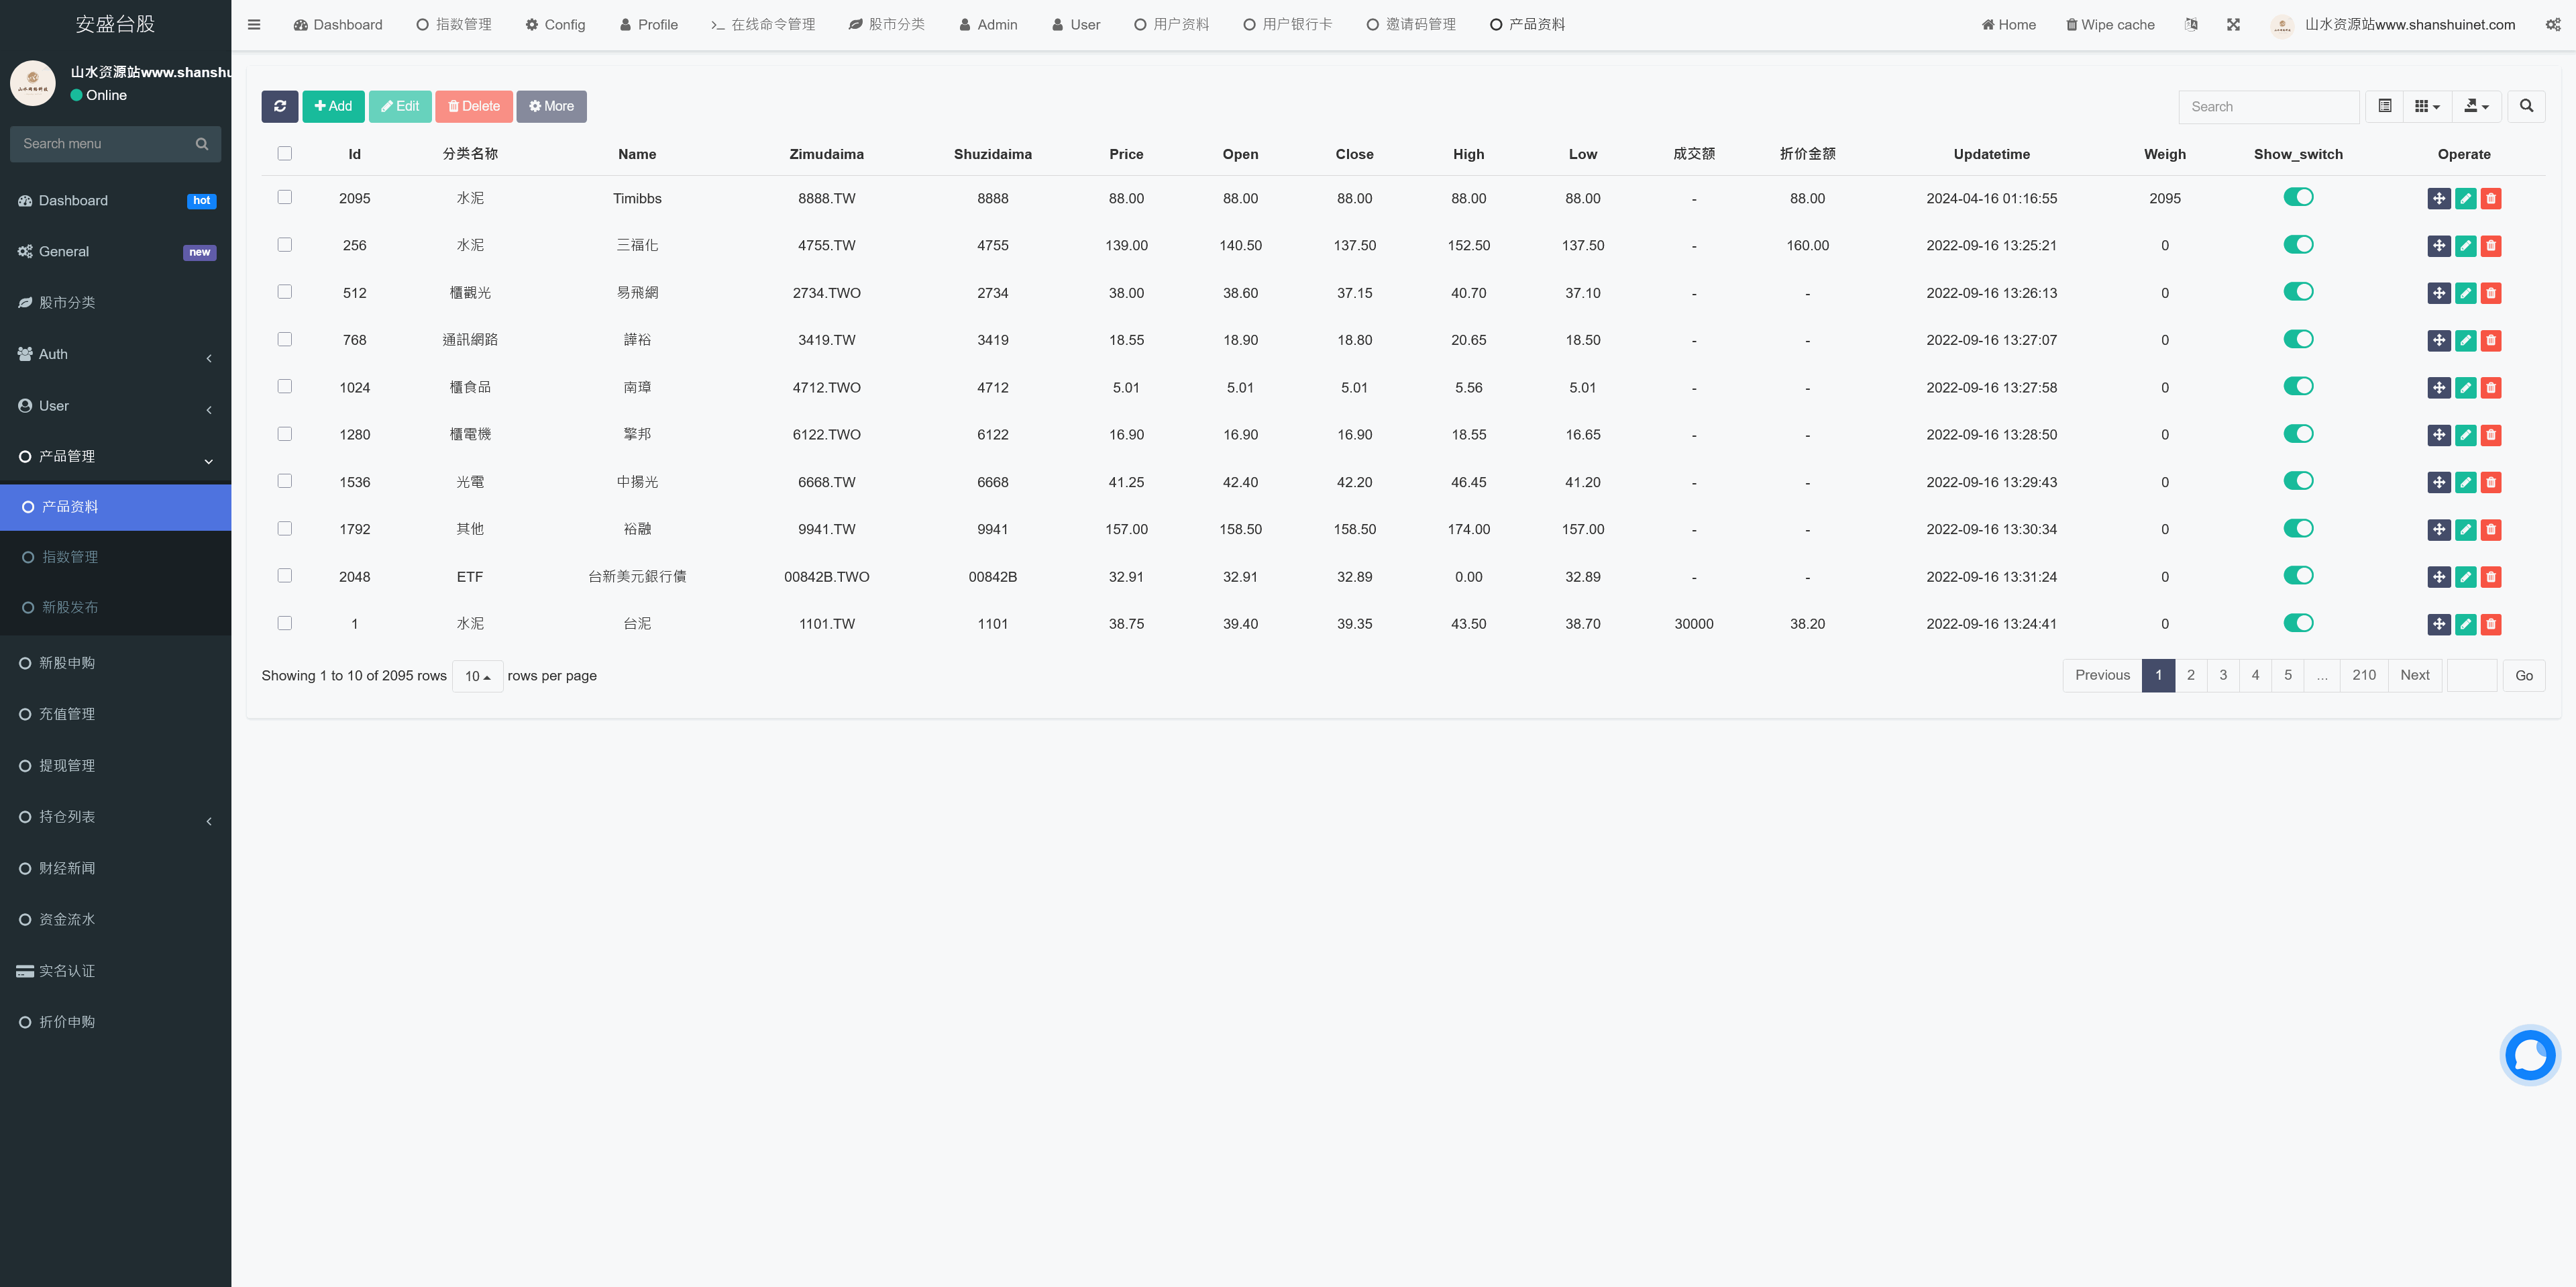Click the red delete icon for Timibbs row
The width and height of the screenshot is (2576, 1287).
2491,199
